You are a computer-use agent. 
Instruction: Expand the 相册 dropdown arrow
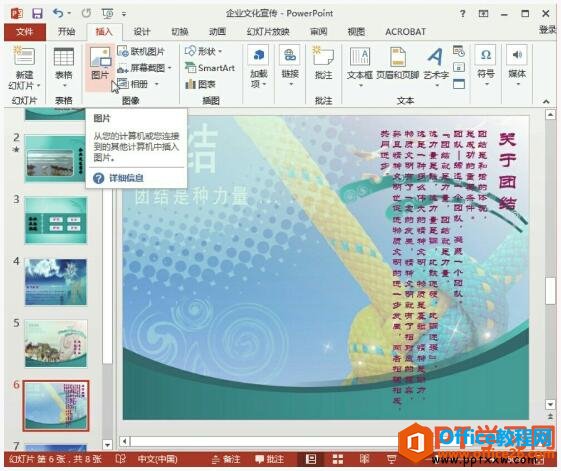point(156,84)
